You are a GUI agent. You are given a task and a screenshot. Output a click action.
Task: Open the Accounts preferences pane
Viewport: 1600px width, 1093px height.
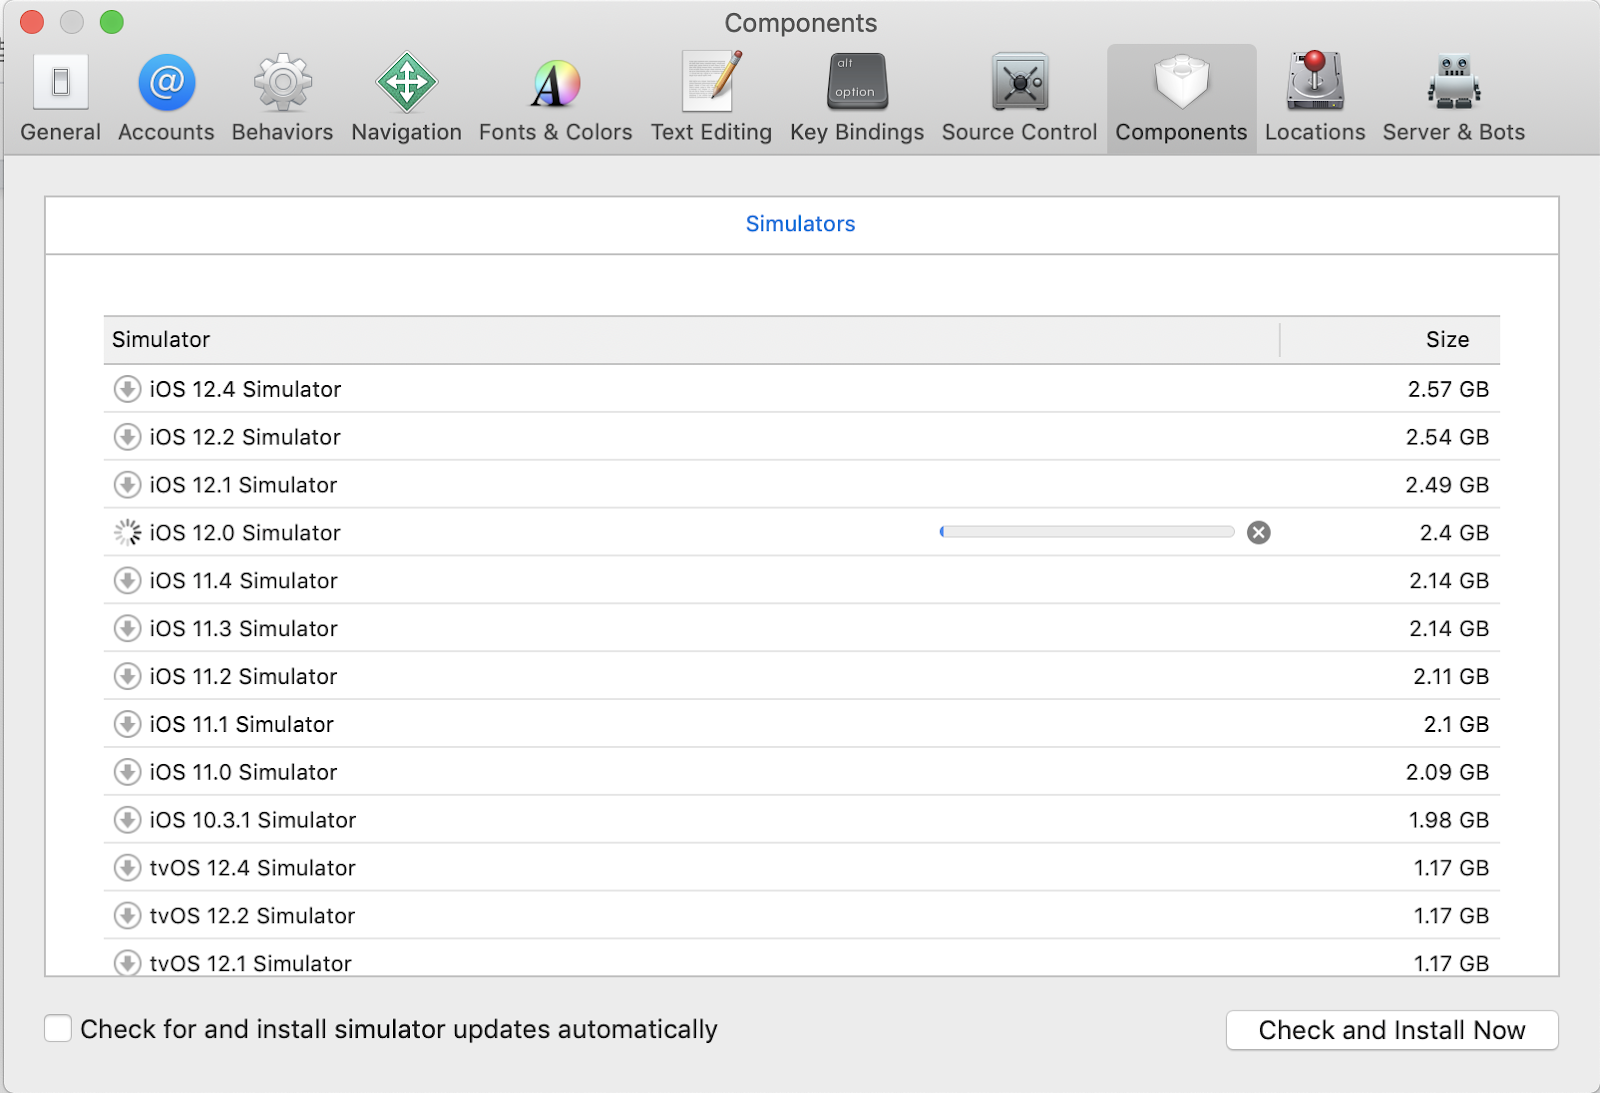166,98
